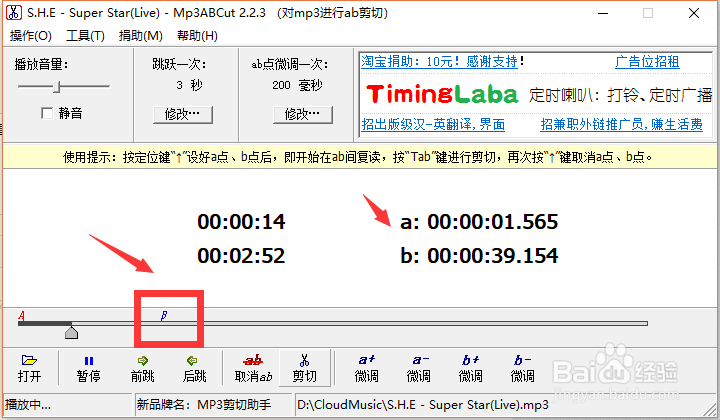Pause playback with 暂停 button

click(89, 368)
